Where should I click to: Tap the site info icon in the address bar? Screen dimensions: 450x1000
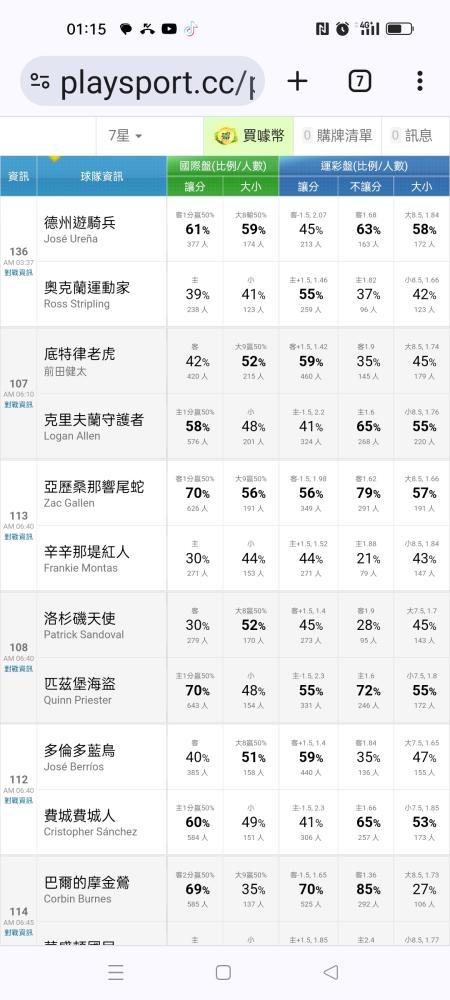40,81
